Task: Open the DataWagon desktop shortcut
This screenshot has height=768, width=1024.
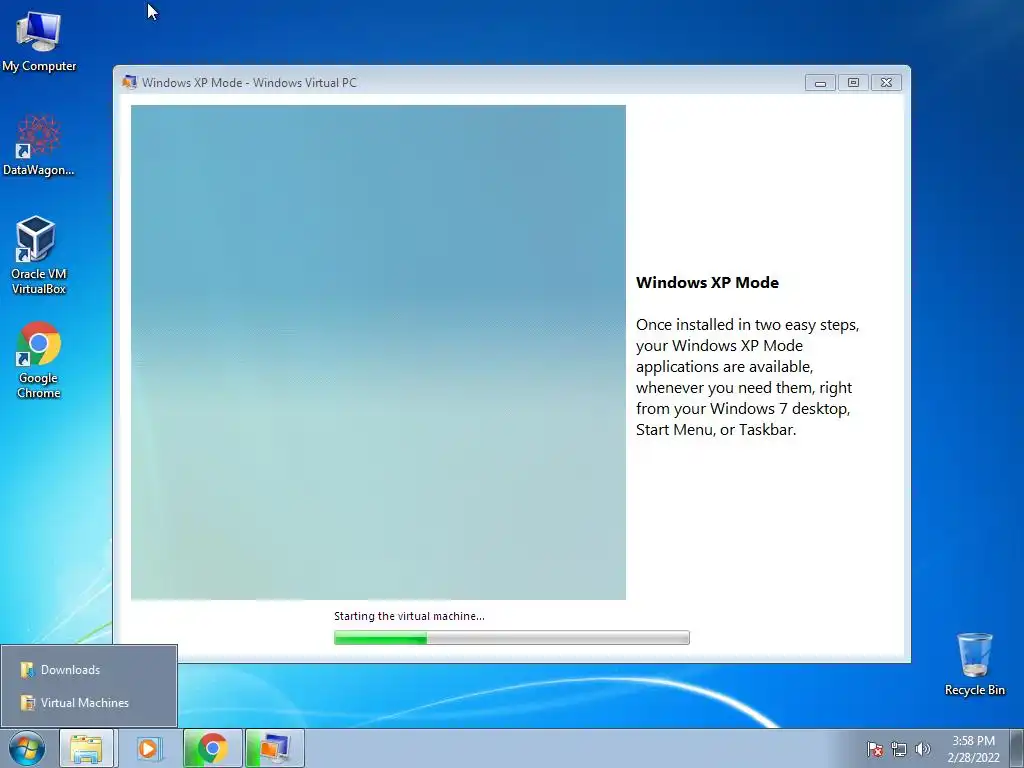Action: (39, 145)
